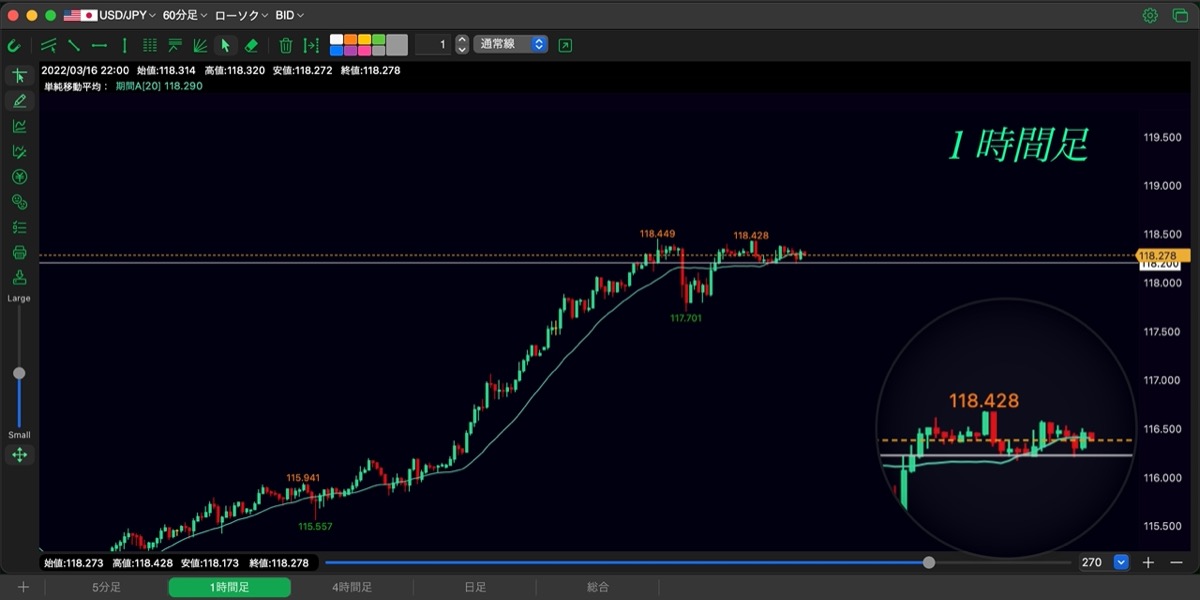Zoom in with the plus button
This screenshot has width=1200, height=600.
pyautogui.click(x=1148, y=563)
